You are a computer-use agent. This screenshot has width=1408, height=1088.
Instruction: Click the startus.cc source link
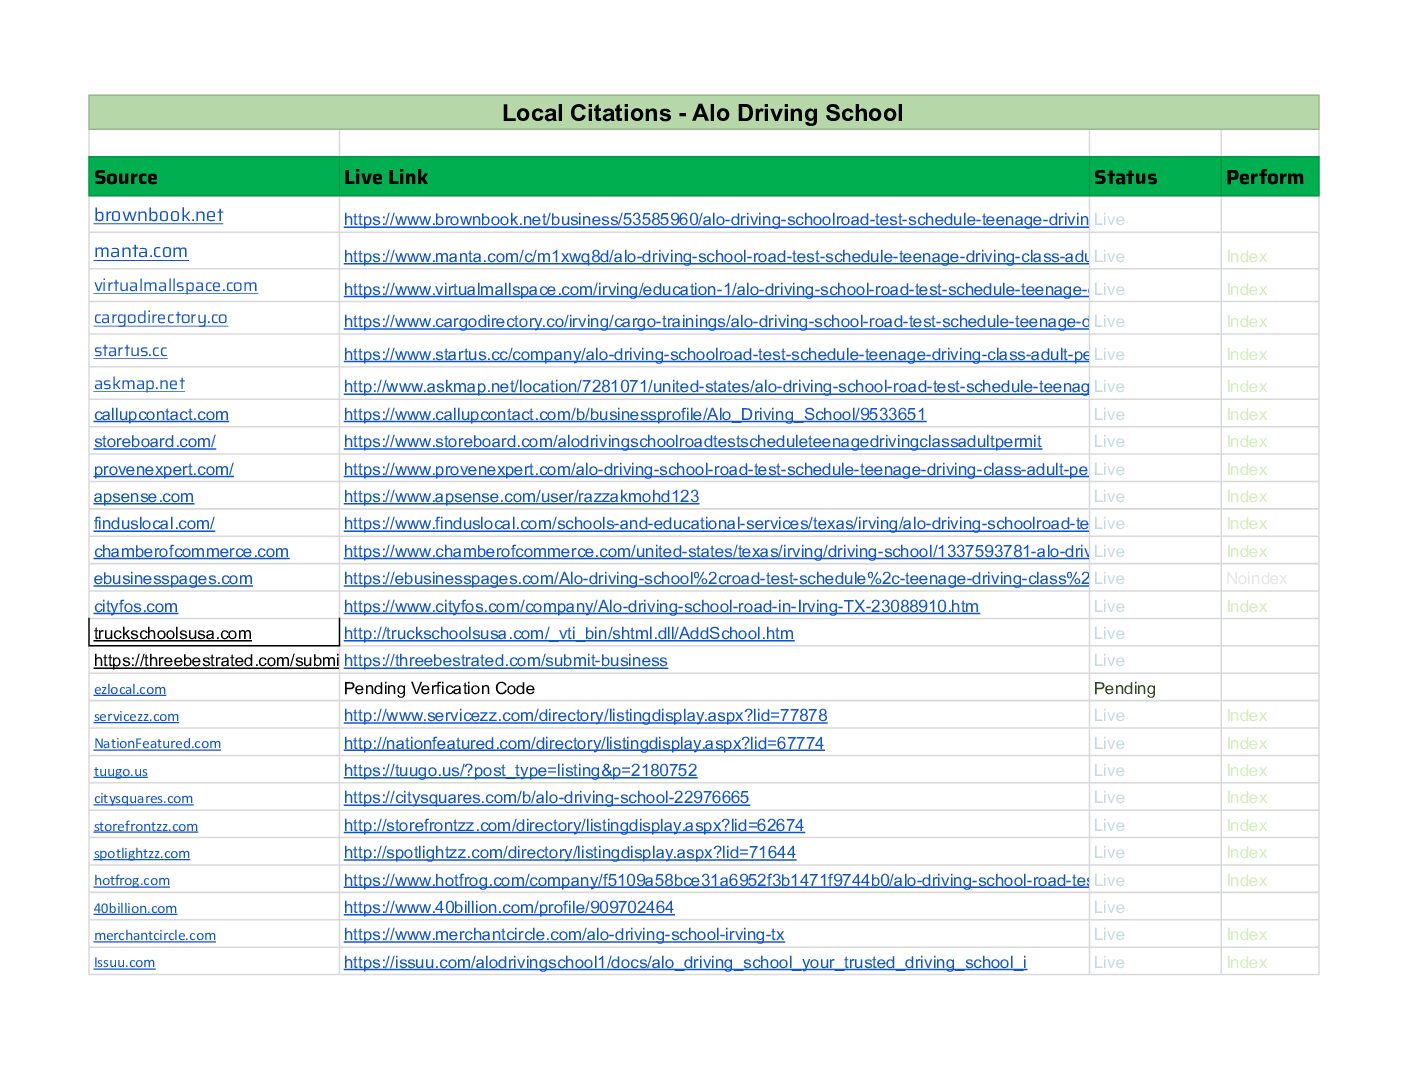[x=131, y=351]
